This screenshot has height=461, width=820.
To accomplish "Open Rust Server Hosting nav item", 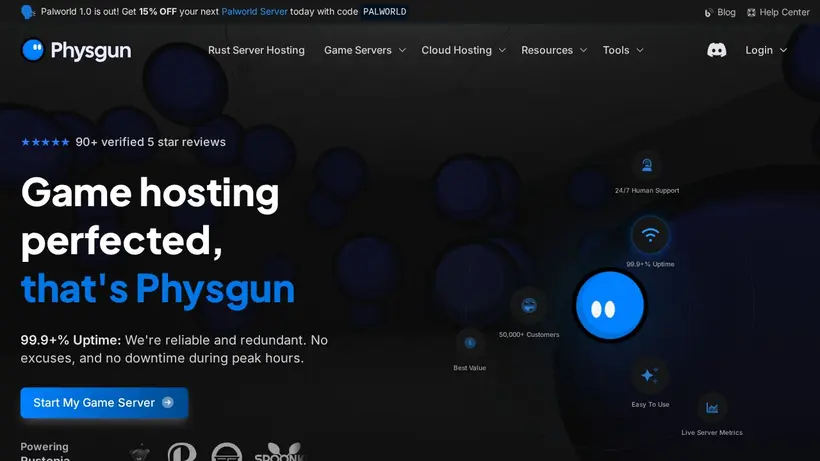I will point(256,50).
